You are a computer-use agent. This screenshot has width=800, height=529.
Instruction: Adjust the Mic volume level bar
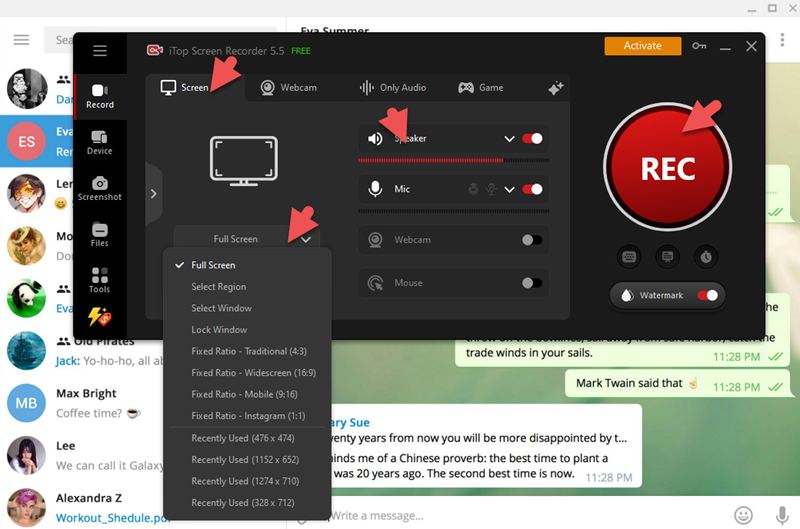coord(454,211)
